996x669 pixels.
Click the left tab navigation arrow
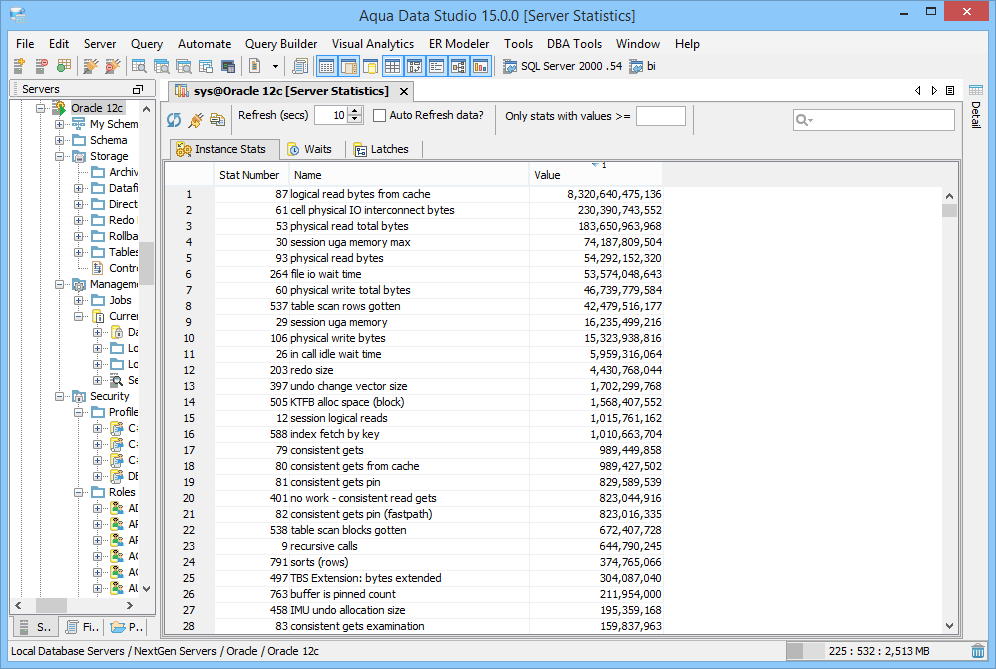(x=918, y=91)
